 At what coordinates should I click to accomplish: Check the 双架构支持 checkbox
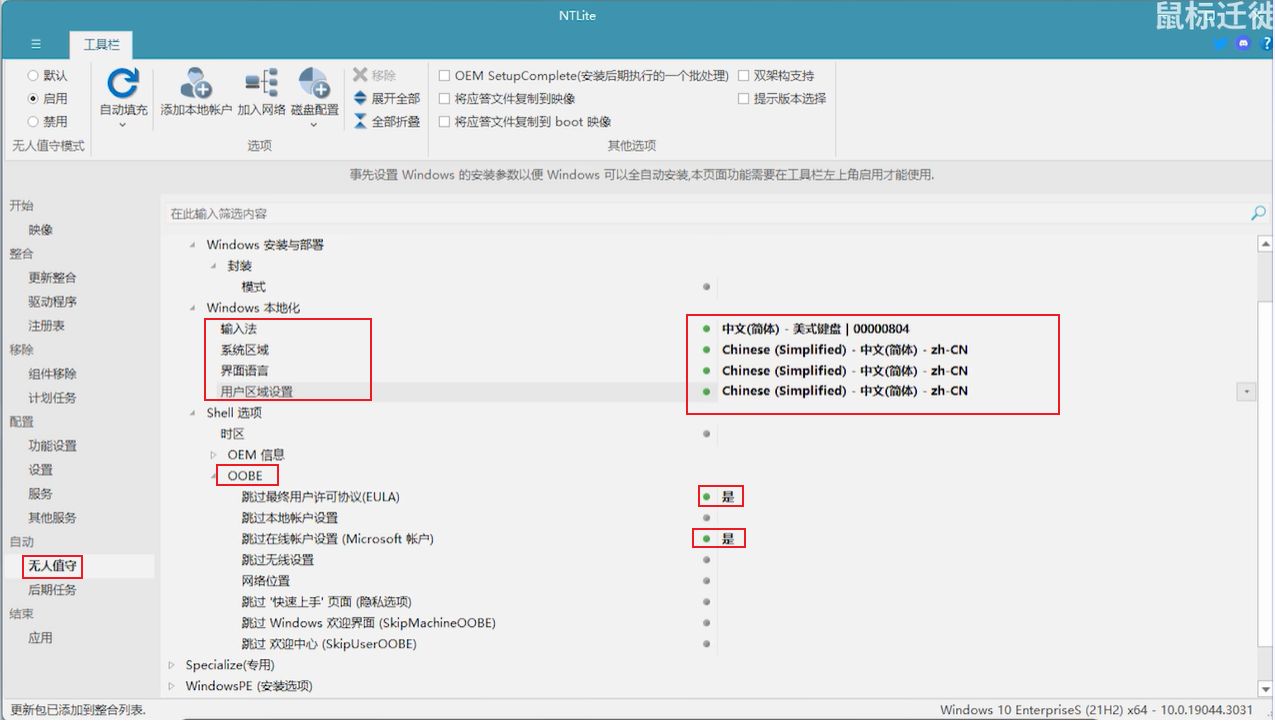tap(743, 75)
